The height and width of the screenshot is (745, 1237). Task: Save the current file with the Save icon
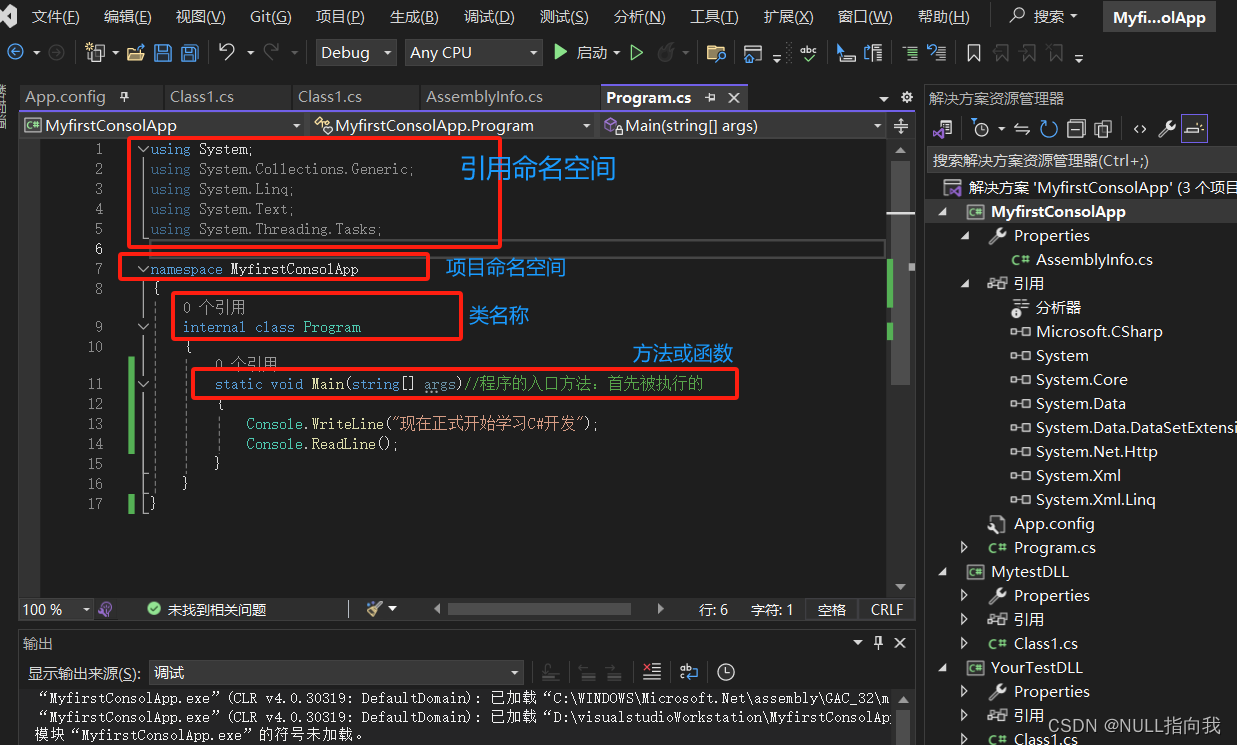tap(163, 52)
